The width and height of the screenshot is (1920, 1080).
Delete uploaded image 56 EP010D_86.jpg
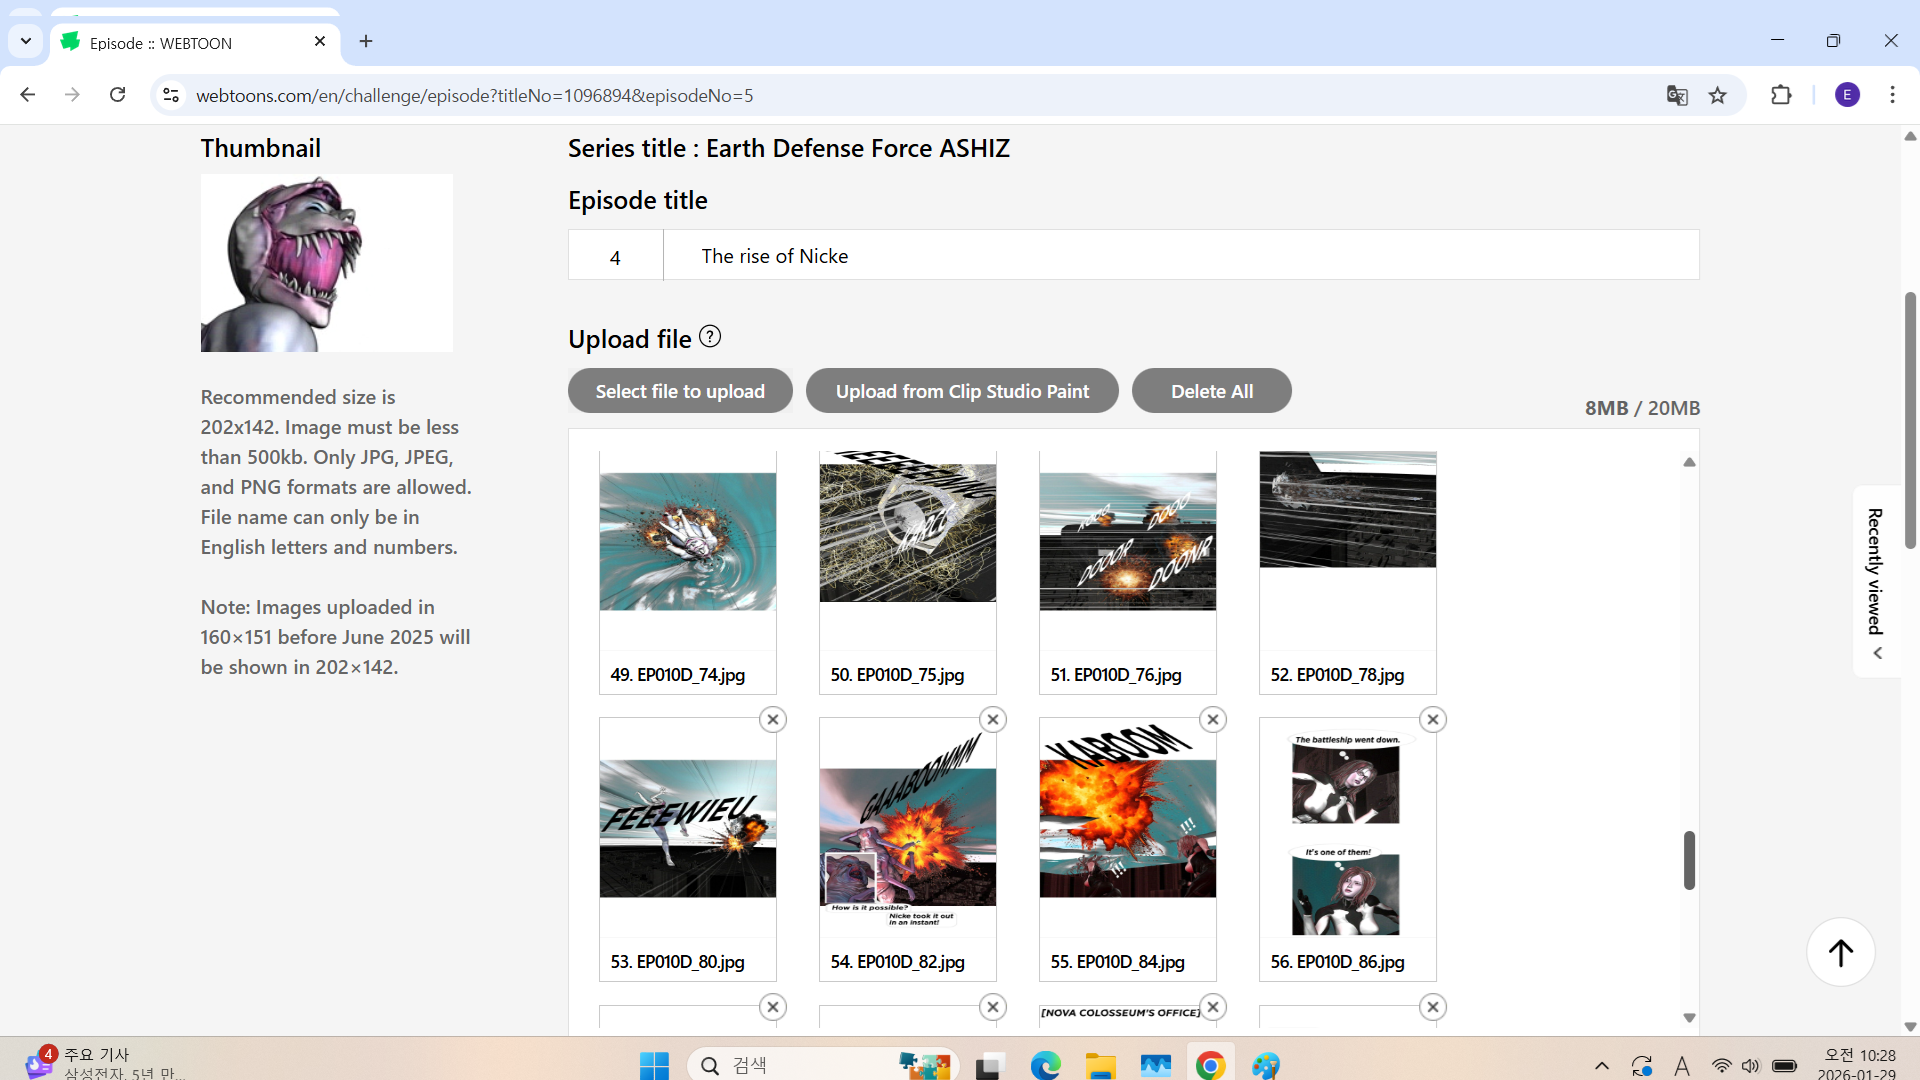[x=1432, y=720]
